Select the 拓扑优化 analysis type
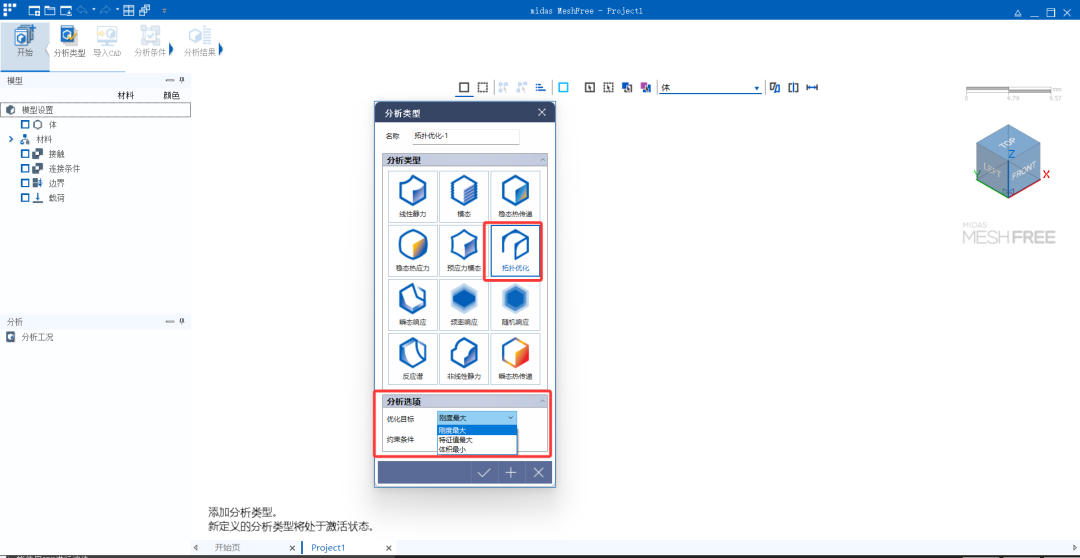This screenshot has height=558, width=1080. pos(515,250)
